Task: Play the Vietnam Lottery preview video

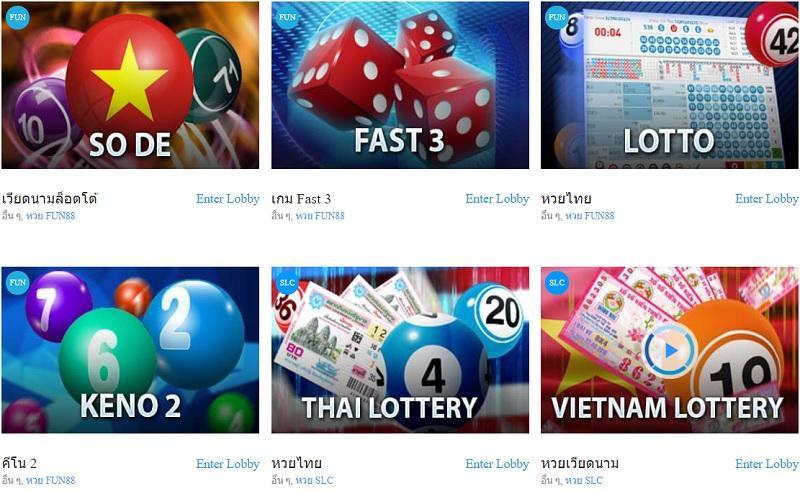Action: [x=669, y=350]
